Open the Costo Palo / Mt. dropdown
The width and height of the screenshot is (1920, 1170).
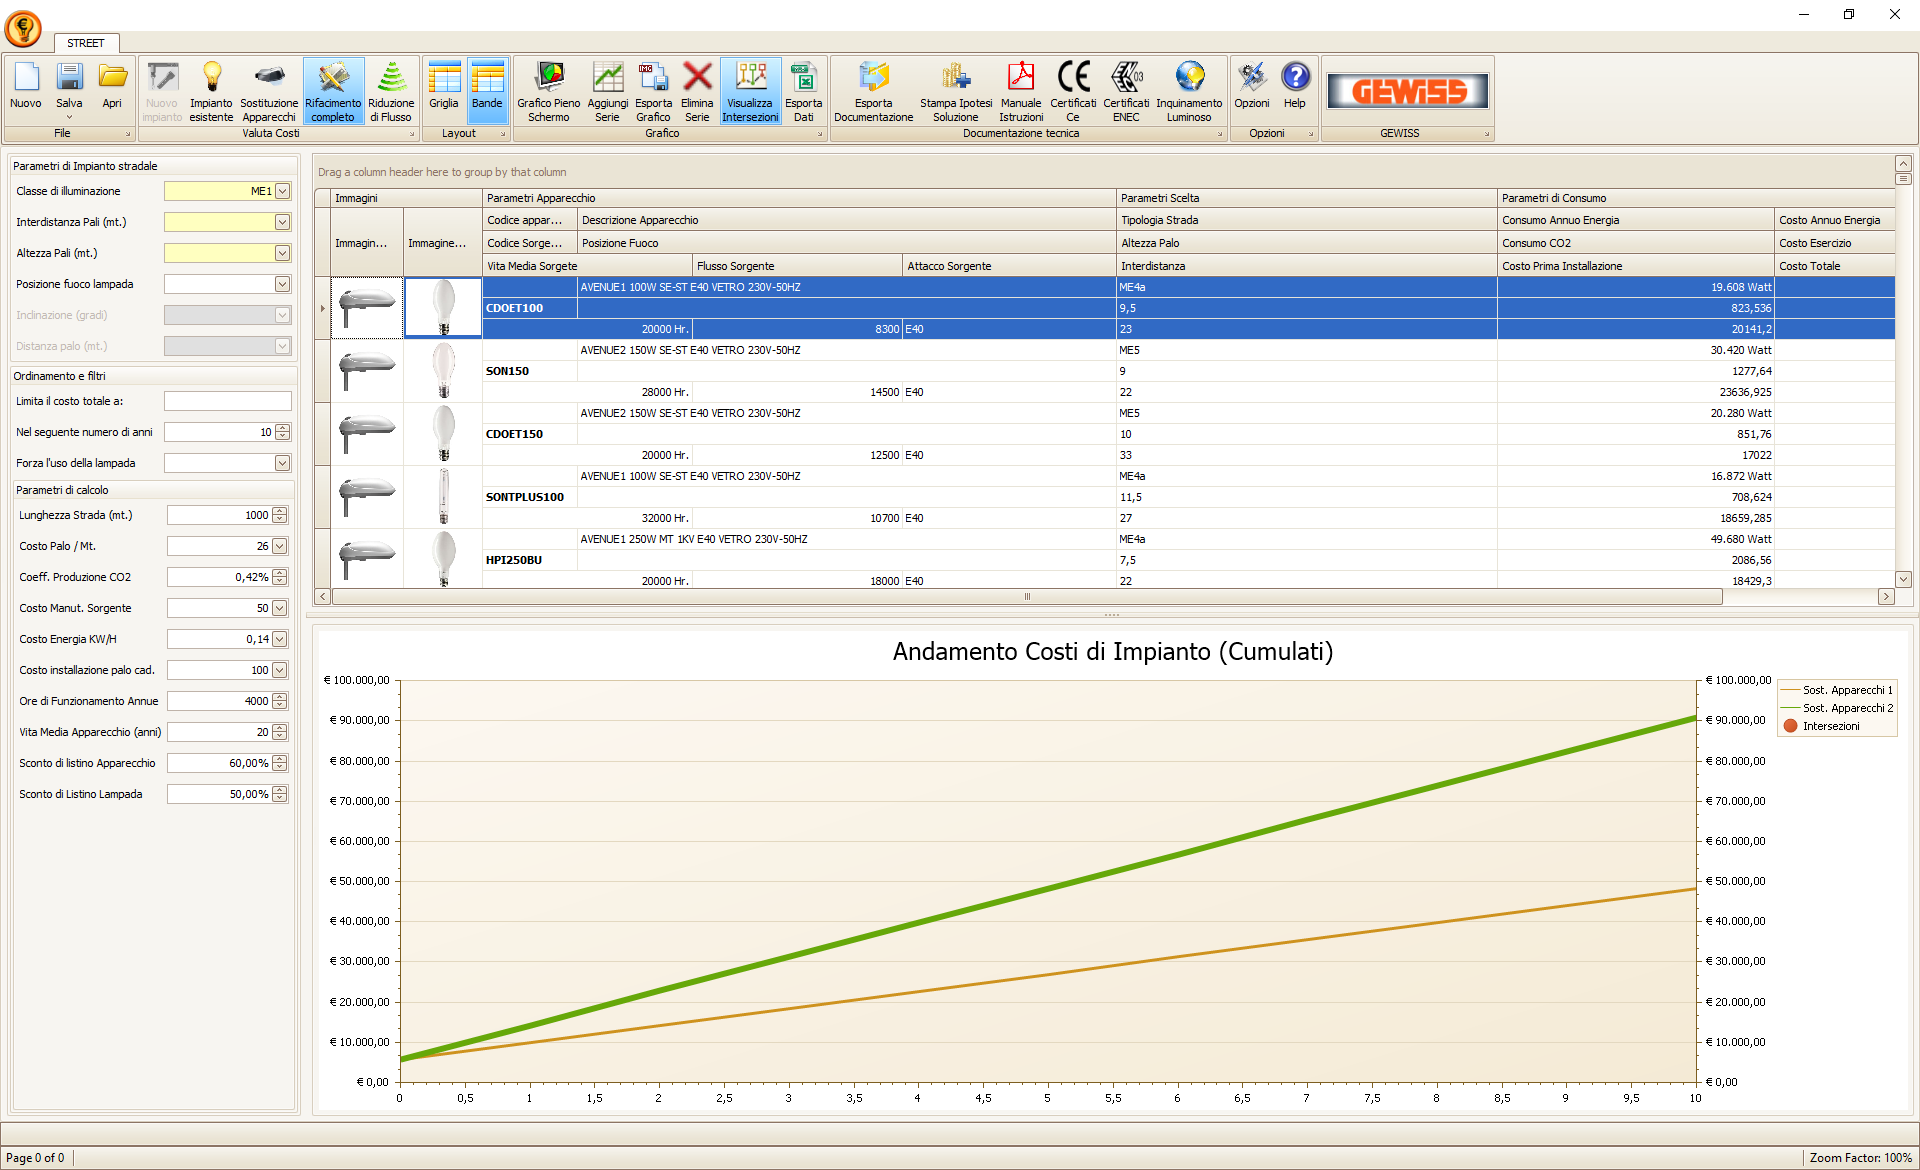(x=280, y=546)
